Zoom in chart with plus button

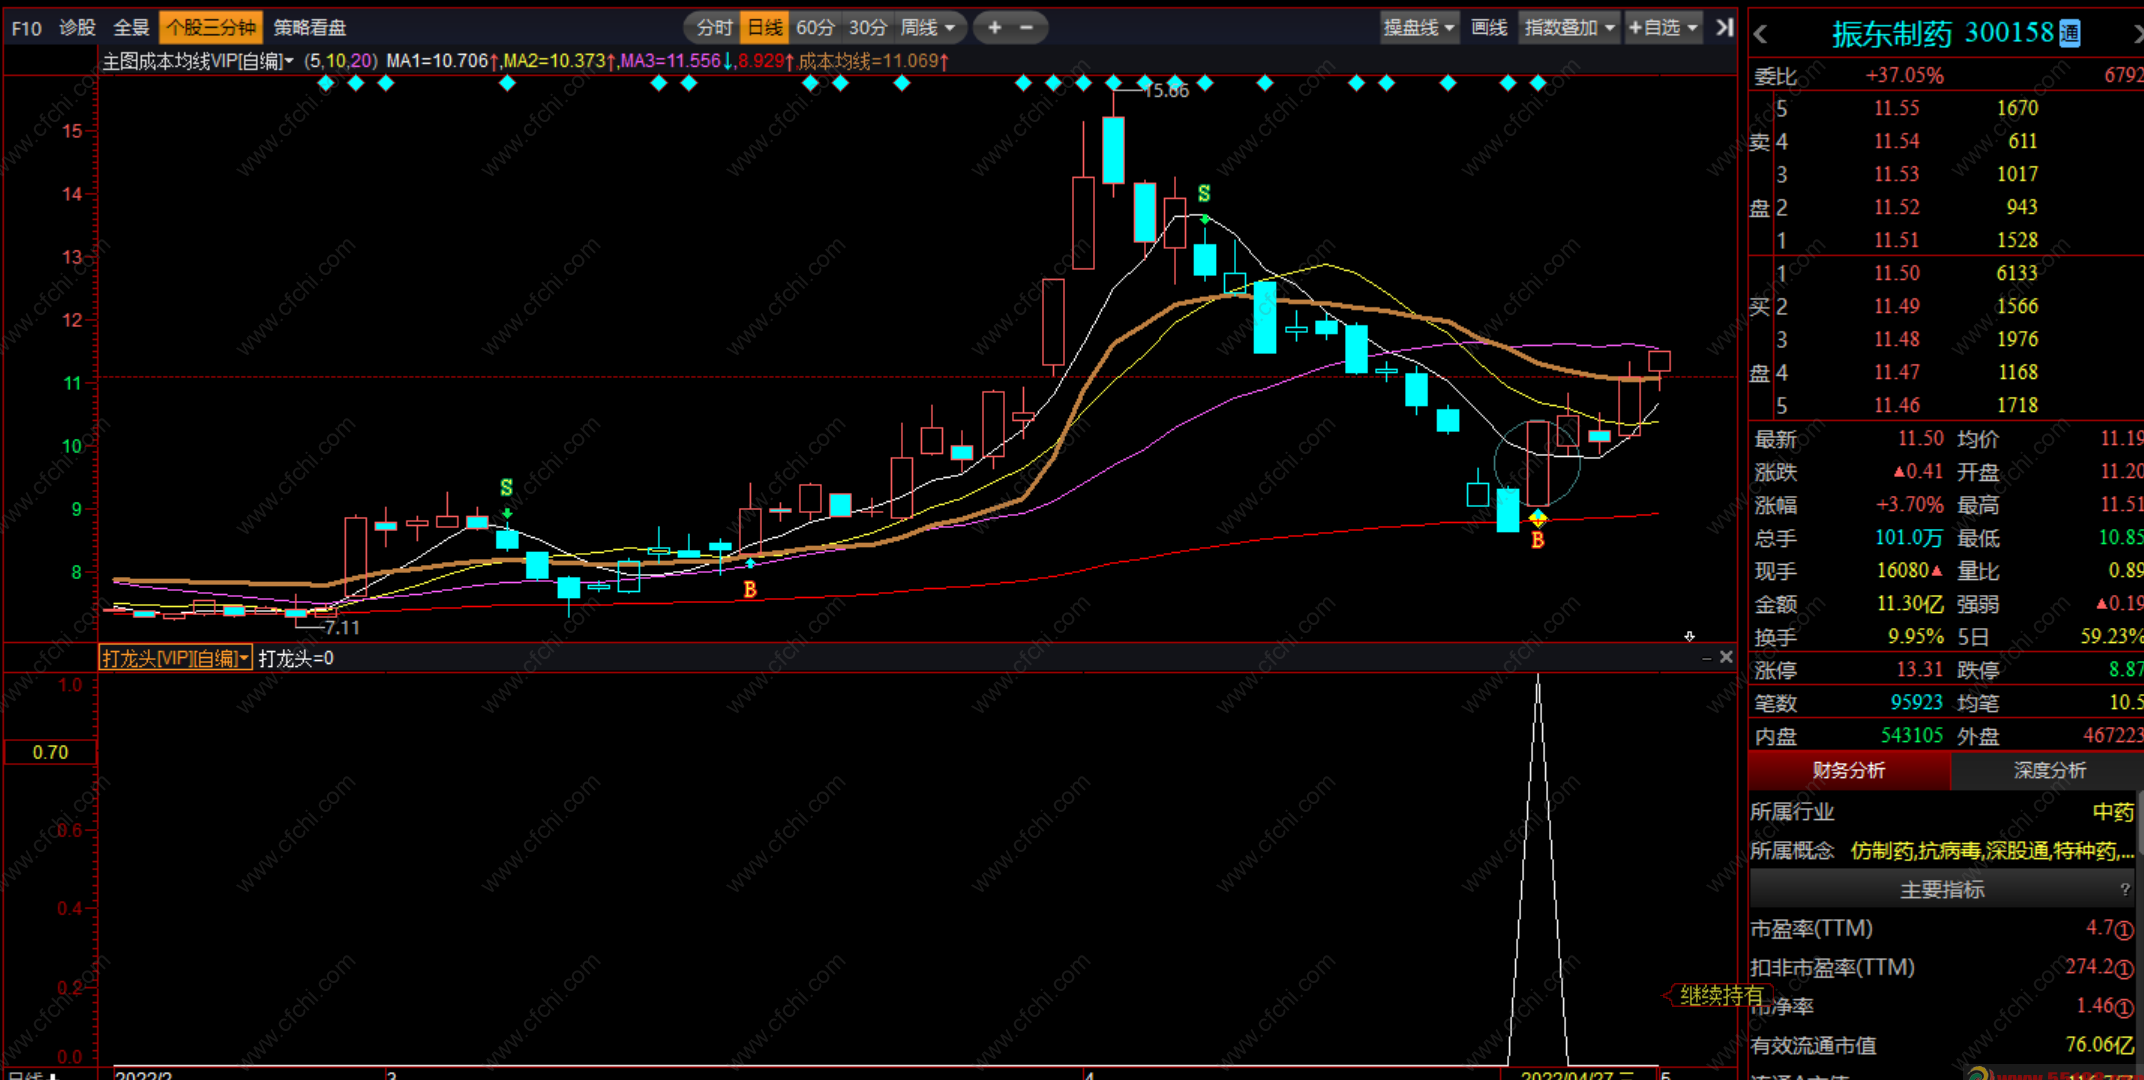pyautogui.click(x=994, y=28)
